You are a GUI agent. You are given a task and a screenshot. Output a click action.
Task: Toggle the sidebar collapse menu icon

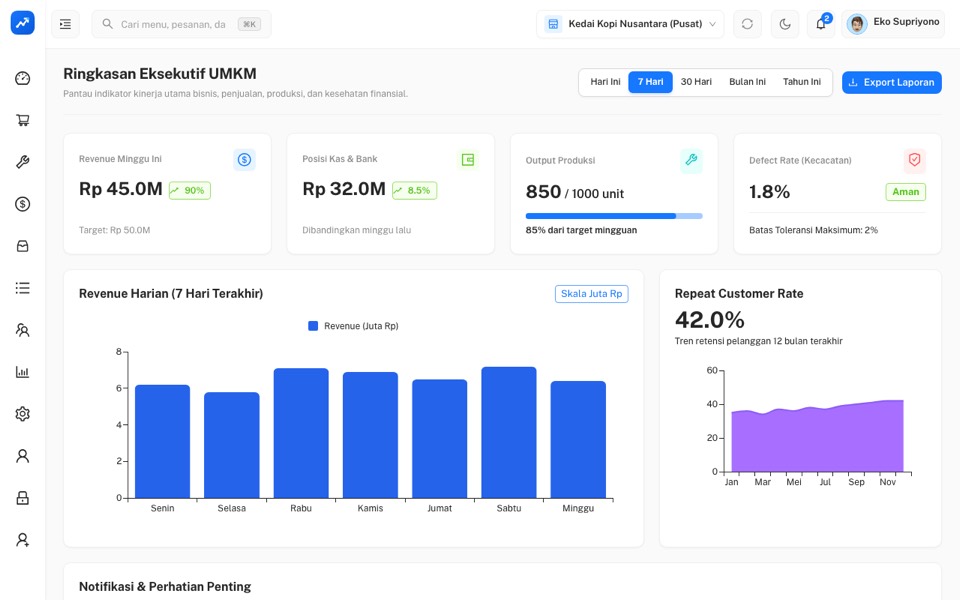66,24
